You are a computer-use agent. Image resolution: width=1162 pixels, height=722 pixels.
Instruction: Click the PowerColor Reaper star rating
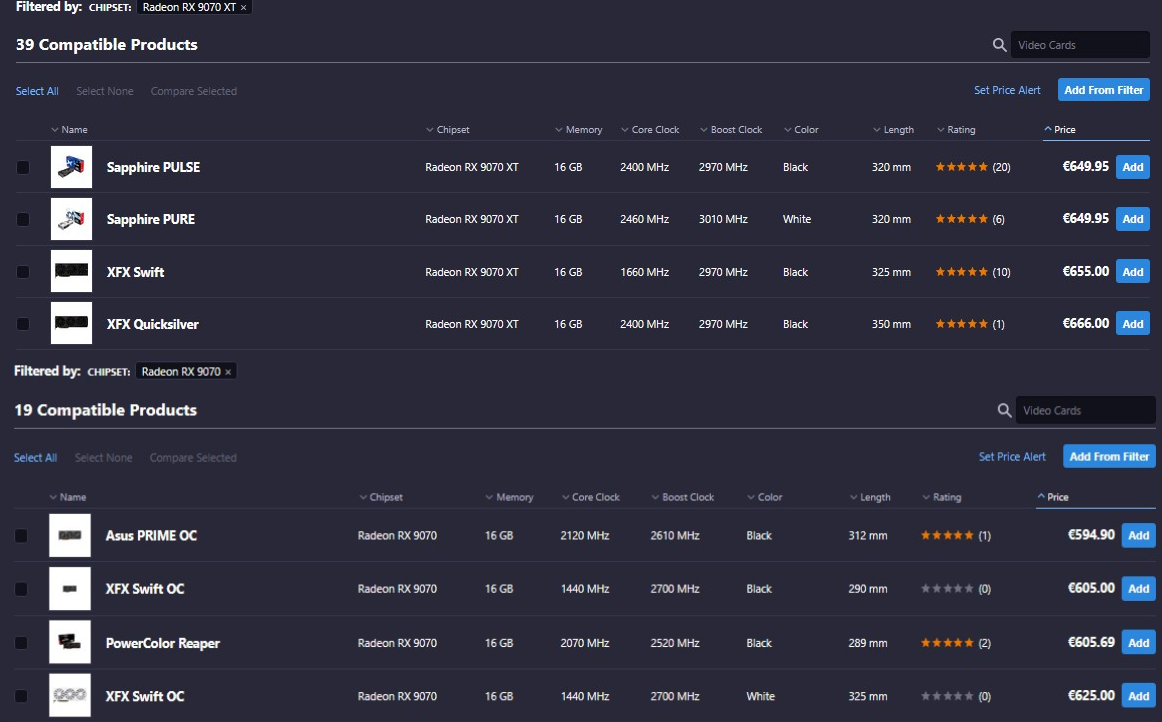pyautogui.click(x=947, y=643)
